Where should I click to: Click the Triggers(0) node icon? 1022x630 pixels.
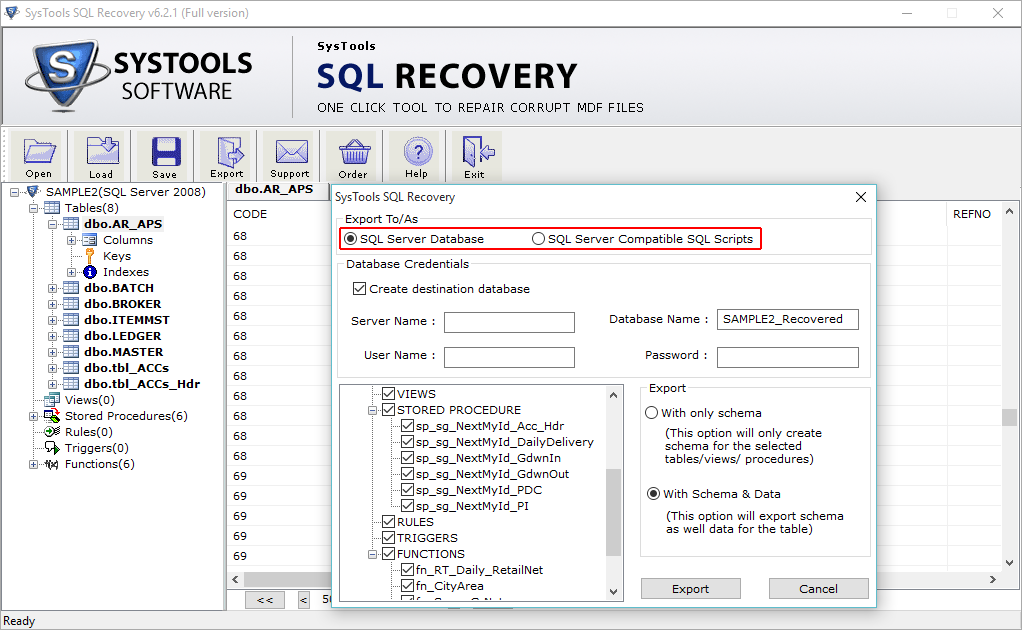[51, 448]
